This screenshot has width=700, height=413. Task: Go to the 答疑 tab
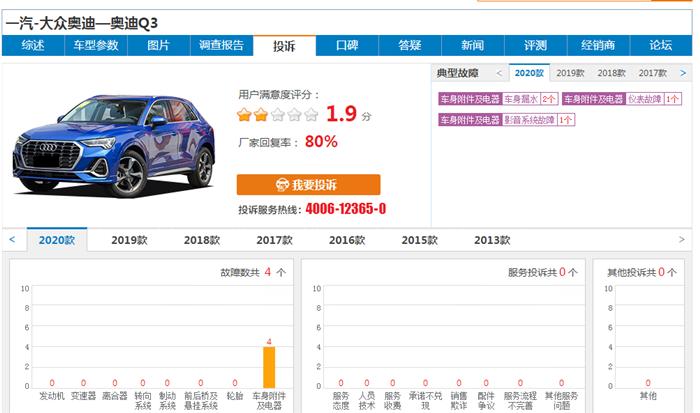(410, 46)
